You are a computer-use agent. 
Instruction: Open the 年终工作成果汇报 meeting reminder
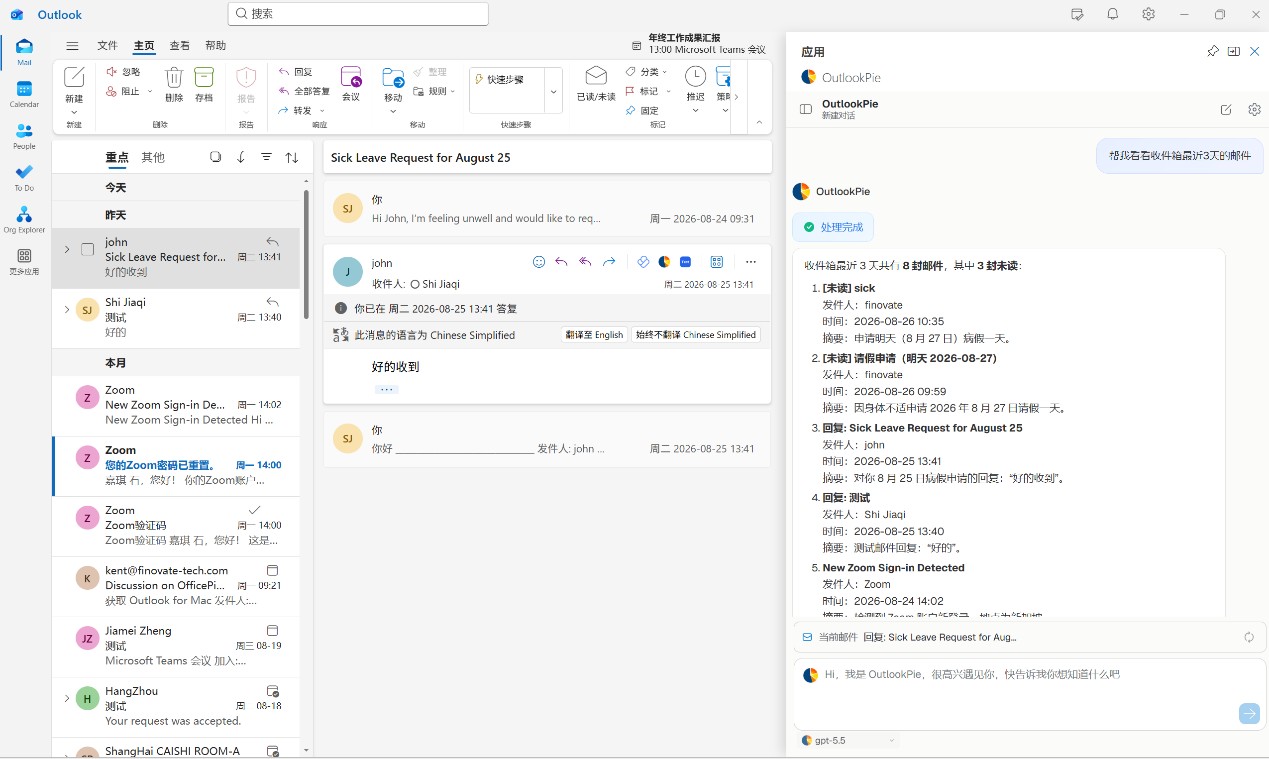click(x=699, y=43)
